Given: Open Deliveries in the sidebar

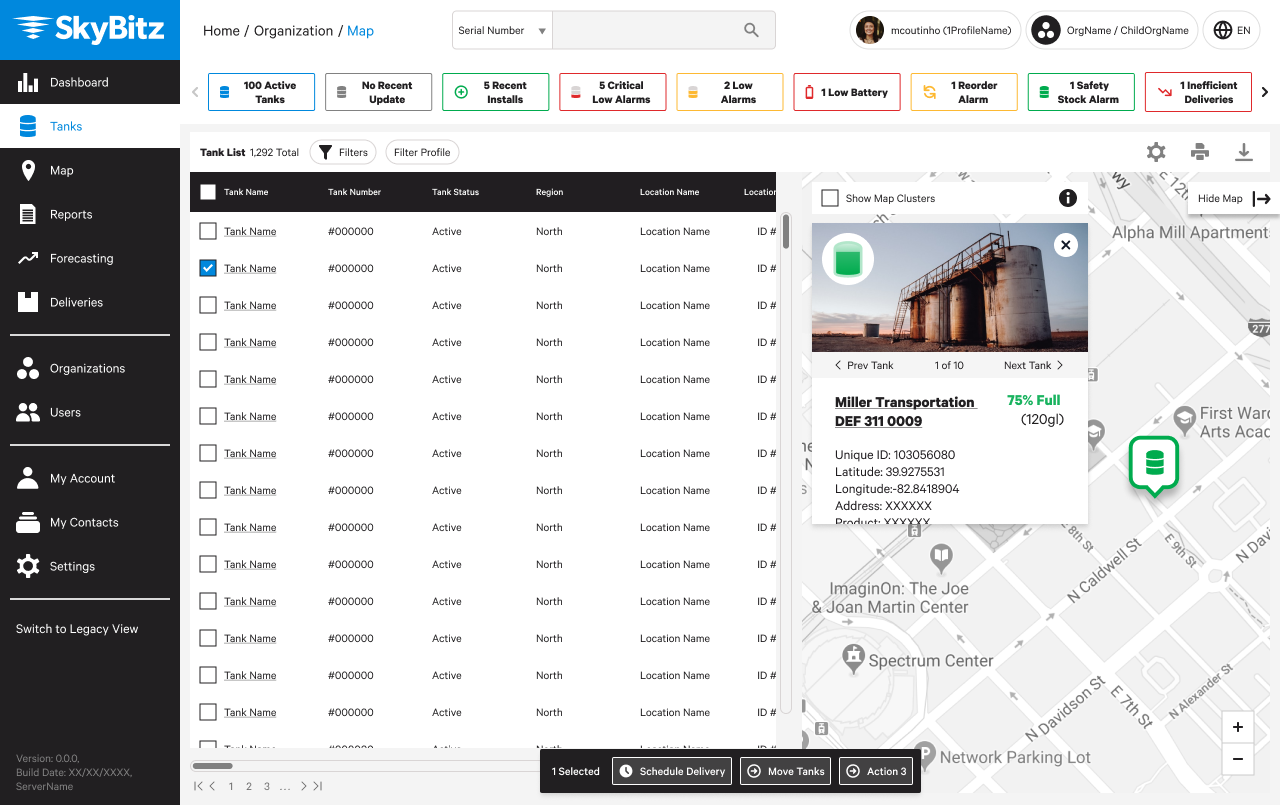Looking at the screenshot, I should (76, 302).
